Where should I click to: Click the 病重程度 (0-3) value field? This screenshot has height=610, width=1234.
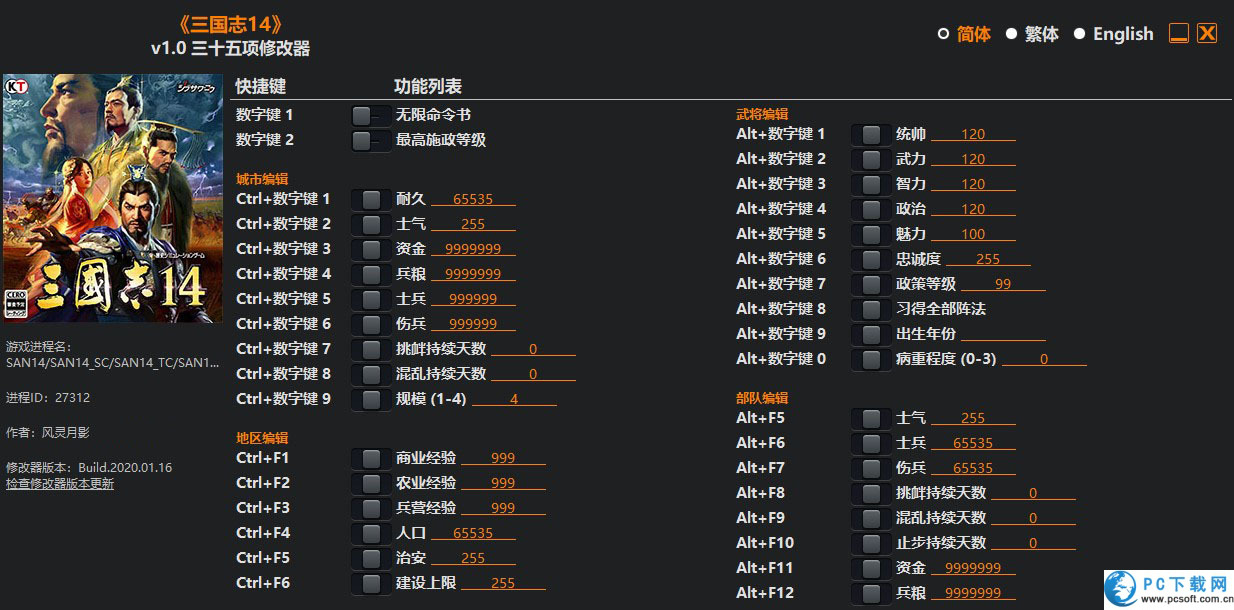pos(1044,359)
